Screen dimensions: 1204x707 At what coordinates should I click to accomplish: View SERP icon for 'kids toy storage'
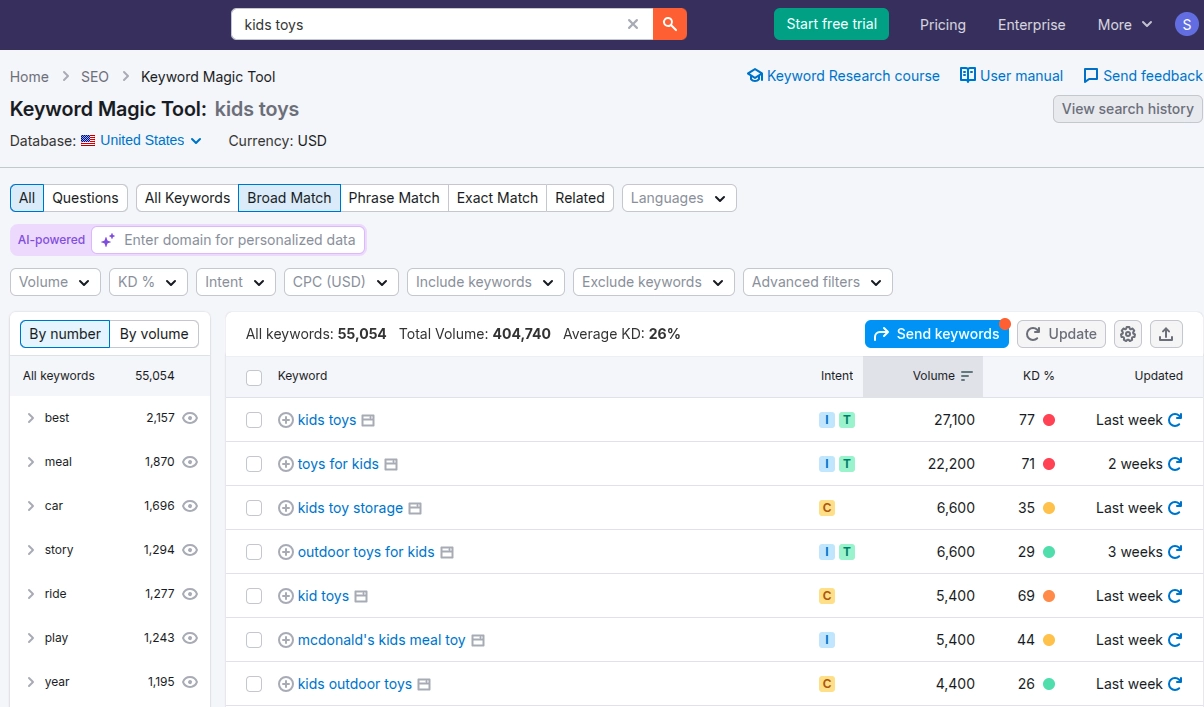[x=415, y=509]
